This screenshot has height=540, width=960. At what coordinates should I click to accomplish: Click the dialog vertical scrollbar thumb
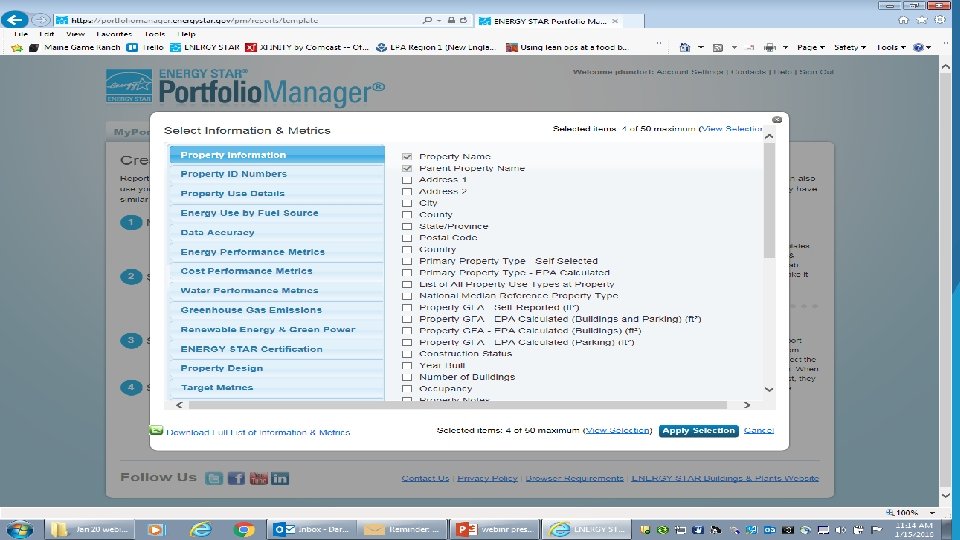click(x=769, y=201)
